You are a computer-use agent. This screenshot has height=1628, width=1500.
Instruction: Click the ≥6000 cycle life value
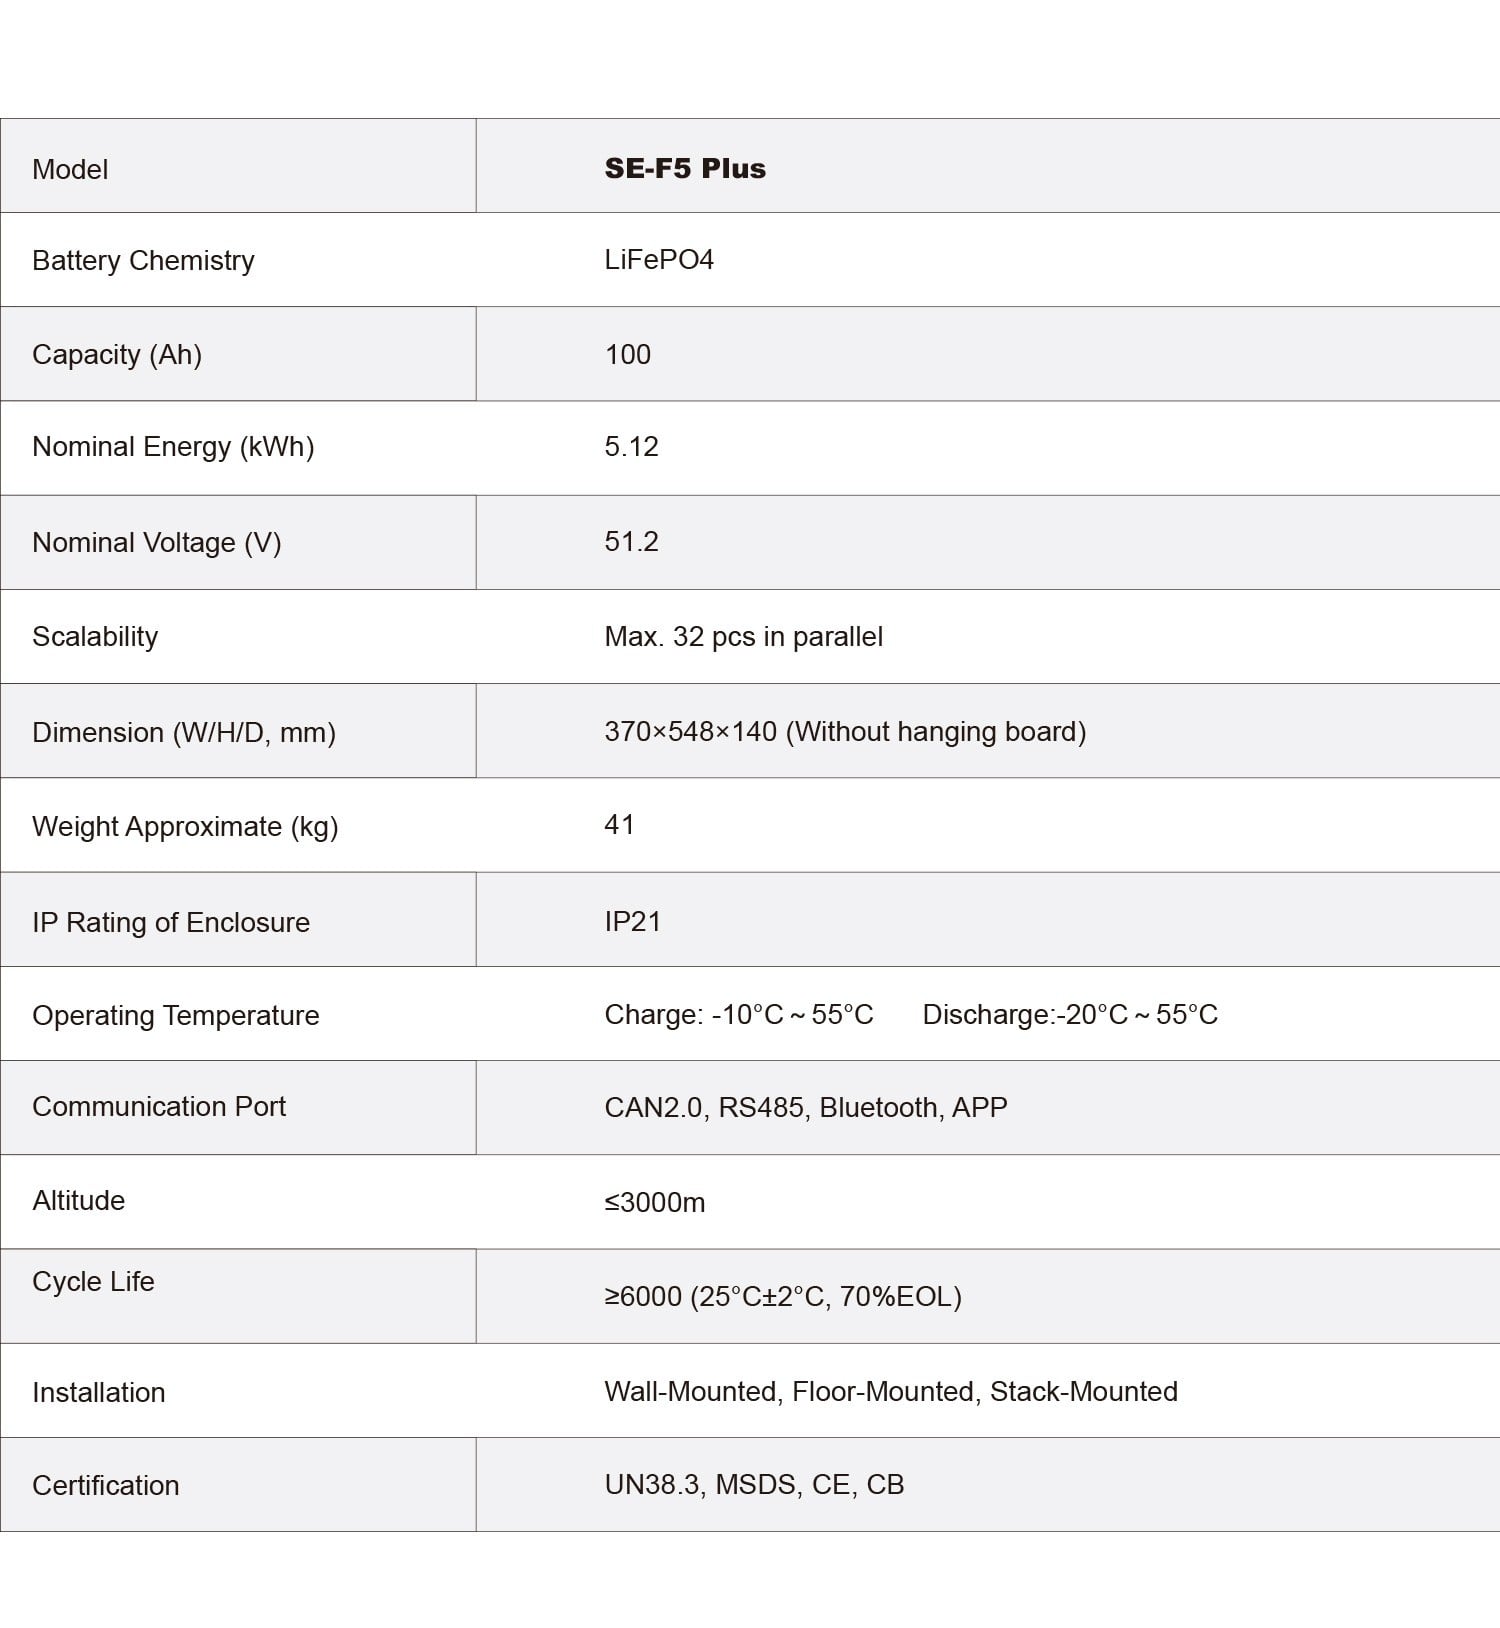783,1297
